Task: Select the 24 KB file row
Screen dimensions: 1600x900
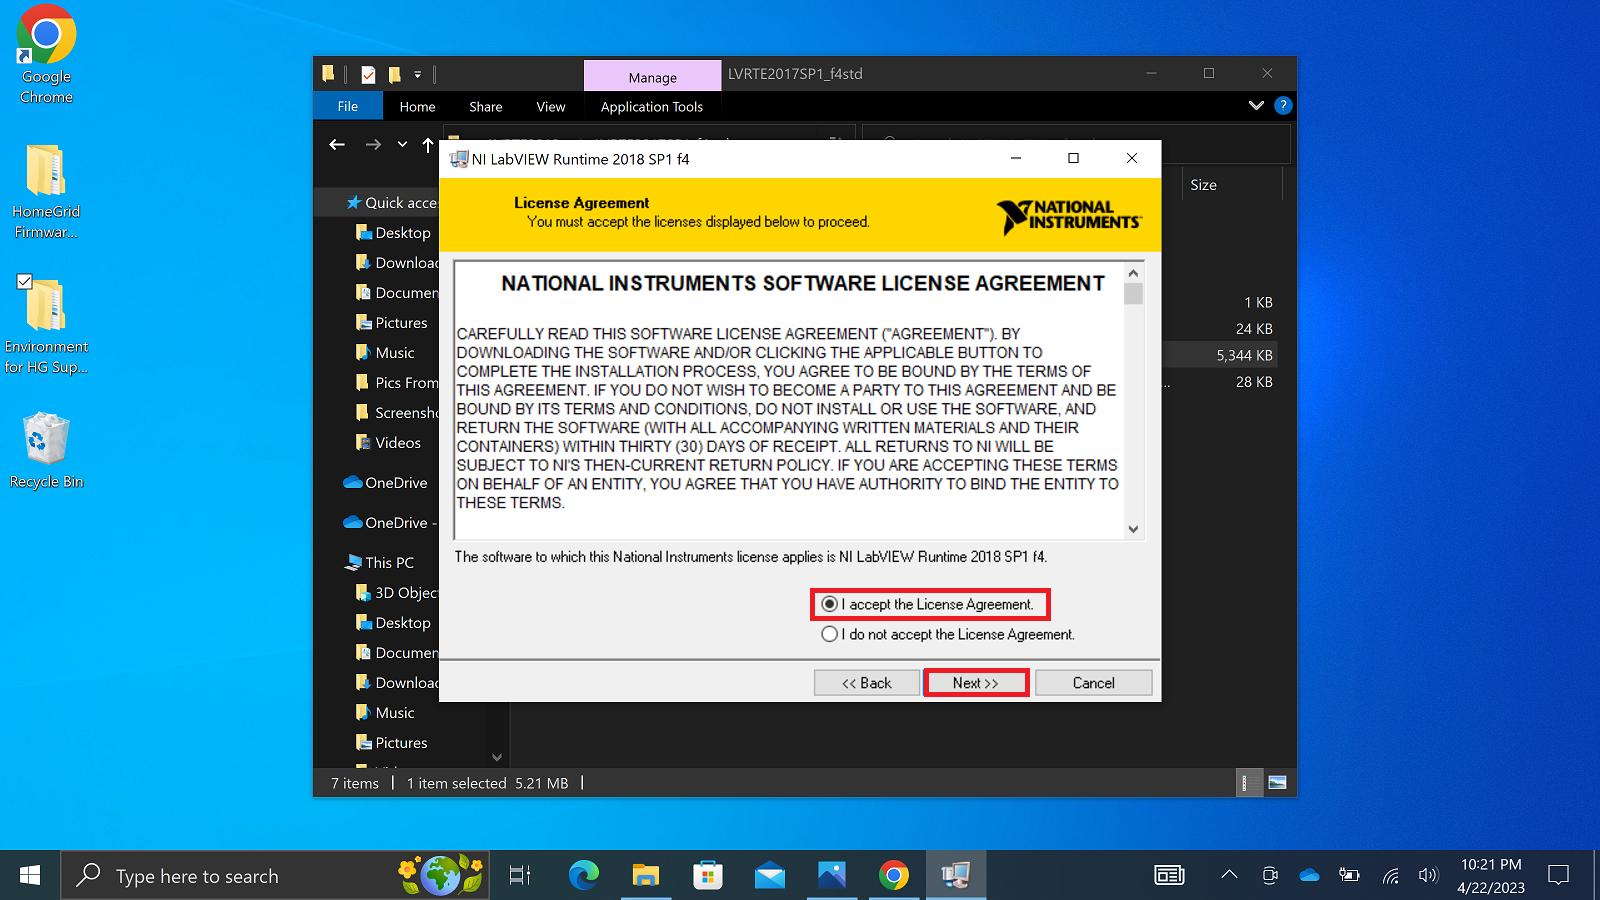Action: click(1220, 329)
